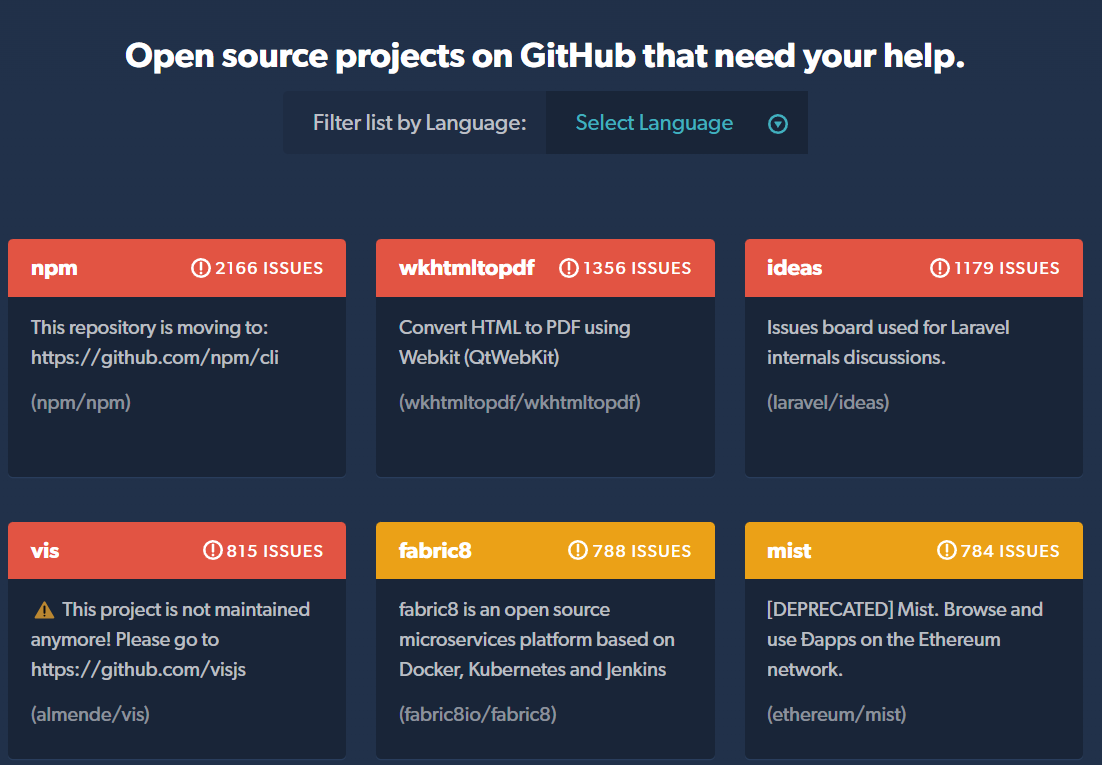Image resolution: width=1102 pixels, height=765 pixels.
Task: Click the issue alert icon on wkhtmltopdf card
Action: pyautogui.click(x=568, y=268)
